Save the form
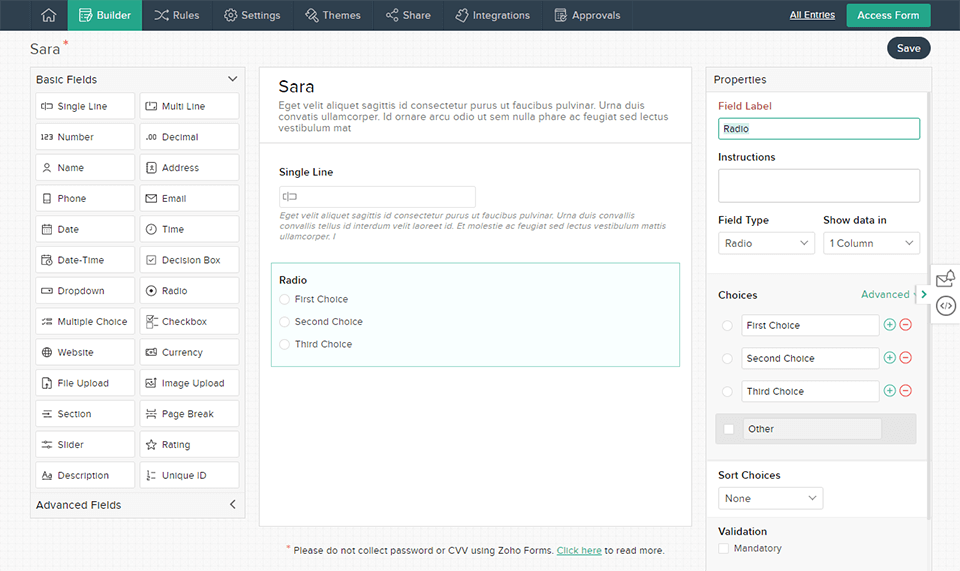 click(x=909, y=48)
